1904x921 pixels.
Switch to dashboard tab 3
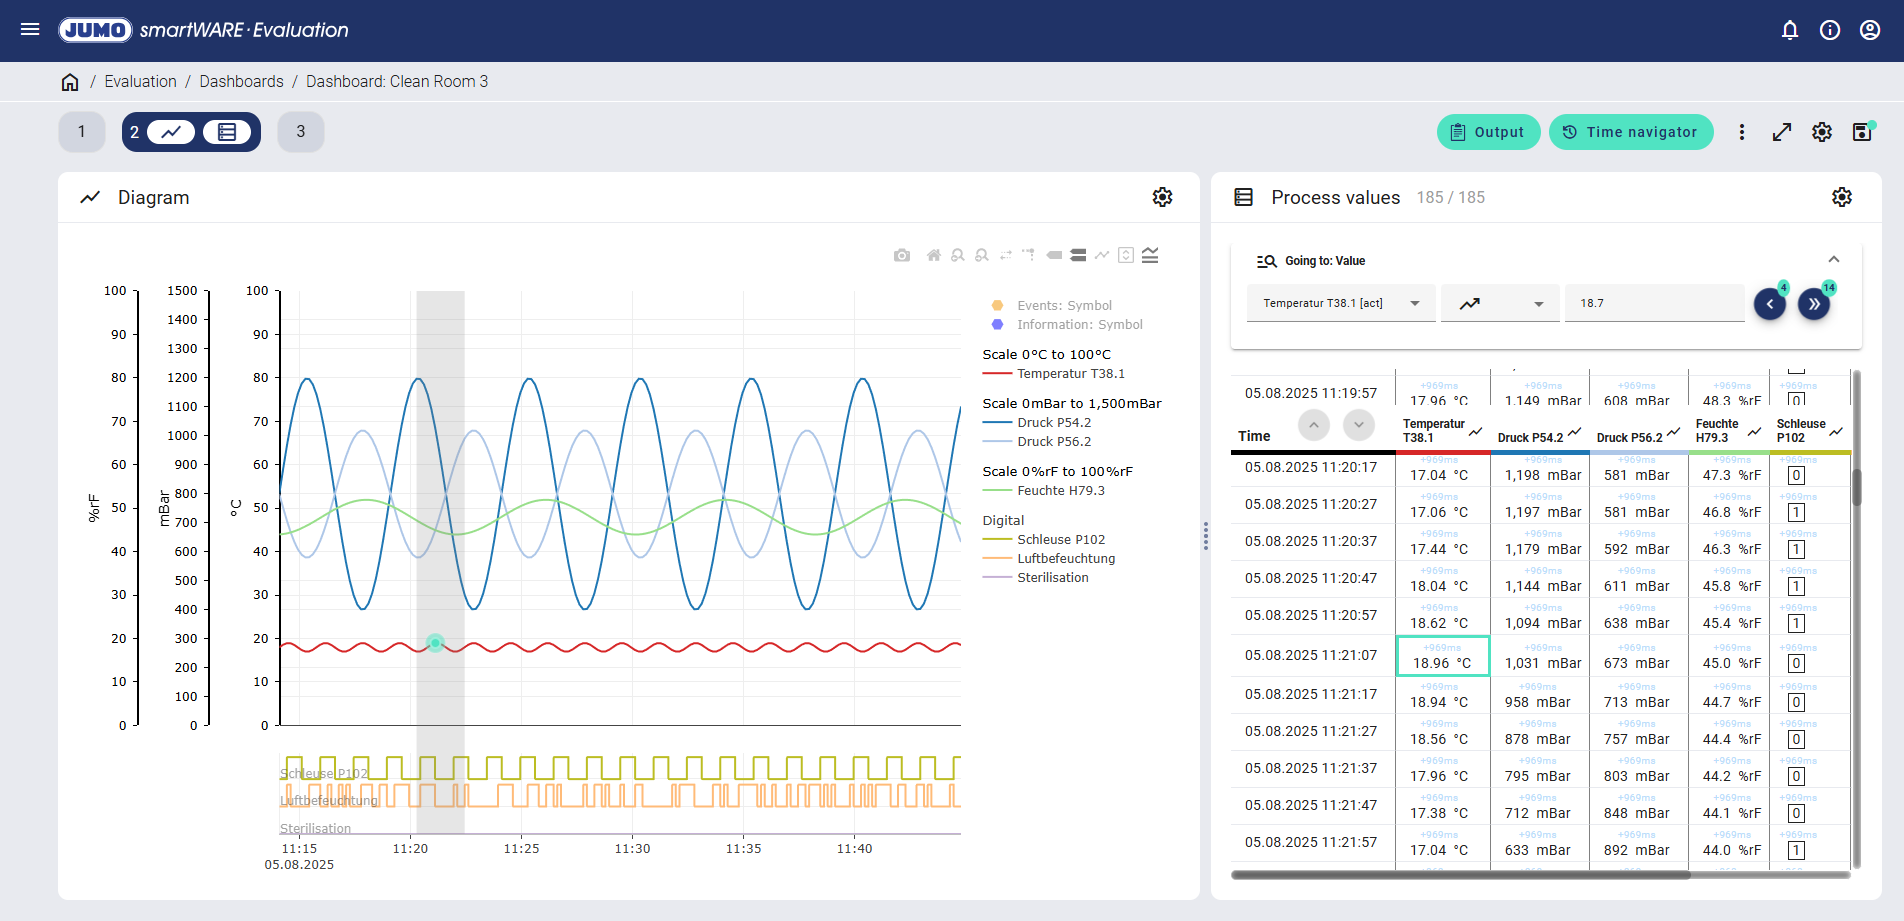[x=300, y=132]
